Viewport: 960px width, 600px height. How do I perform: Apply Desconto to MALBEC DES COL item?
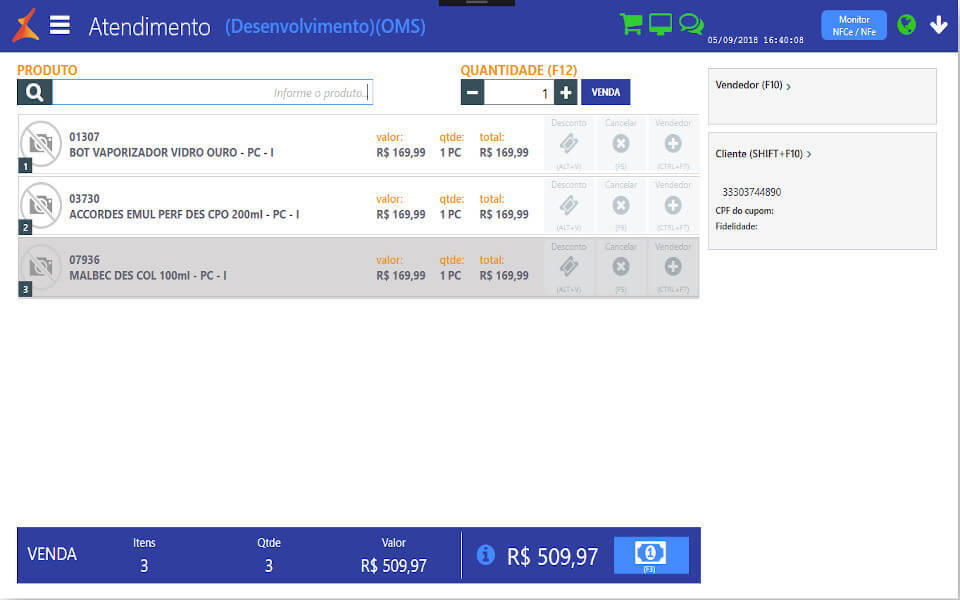coord(569,267)
